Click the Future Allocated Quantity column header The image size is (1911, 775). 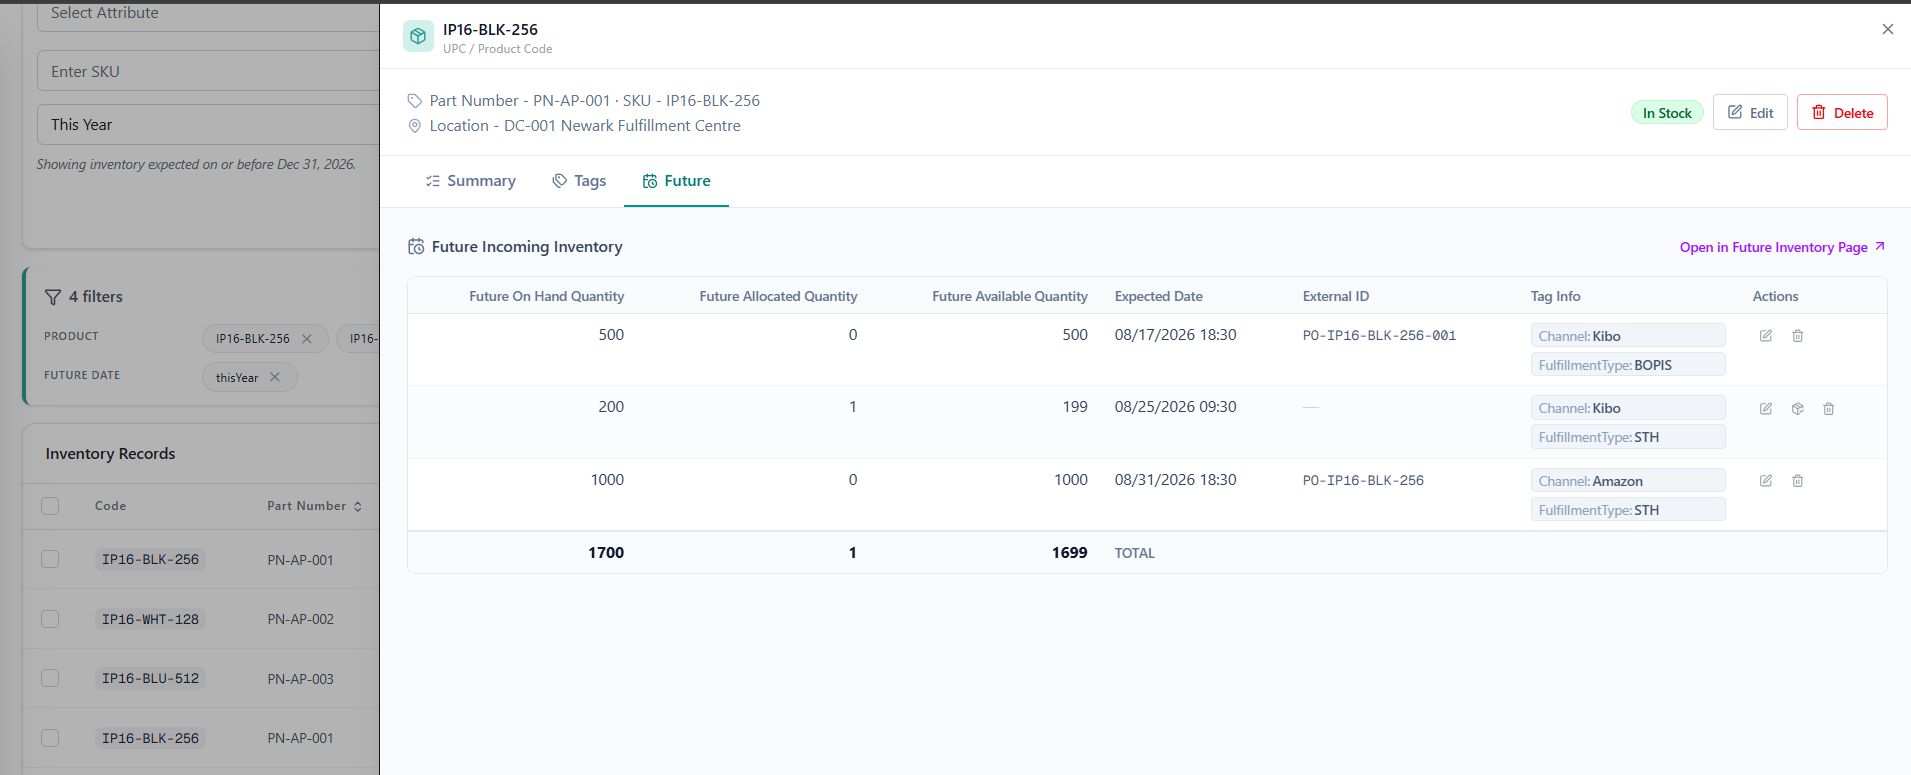778,297
